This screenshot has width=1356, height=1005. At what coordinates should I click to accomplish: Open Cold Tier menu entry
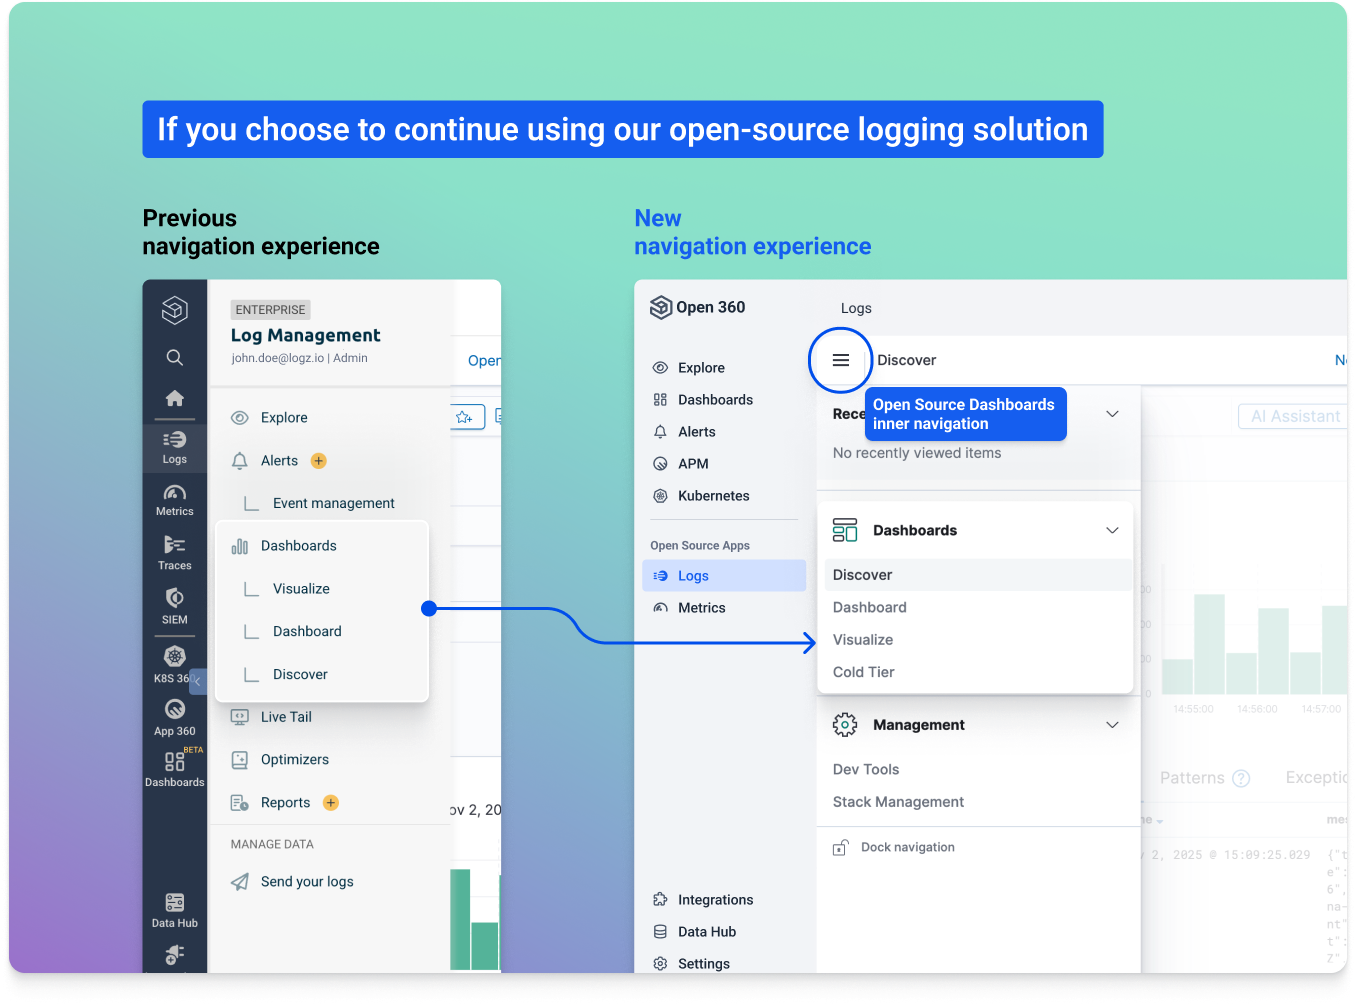(863, 672)
